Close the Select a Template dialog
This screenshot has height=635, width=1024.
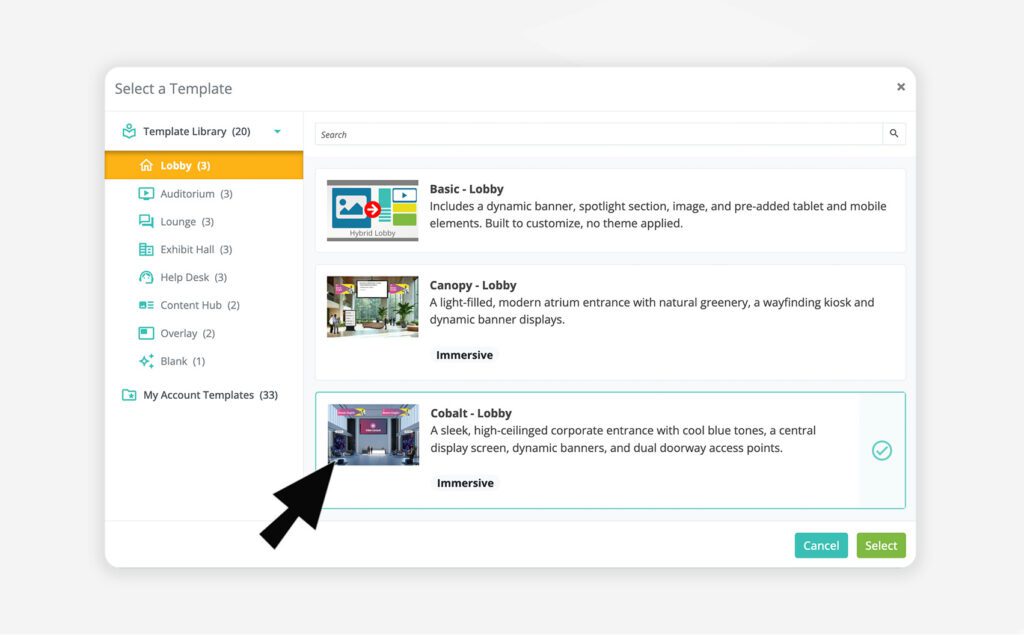(900, 88)
